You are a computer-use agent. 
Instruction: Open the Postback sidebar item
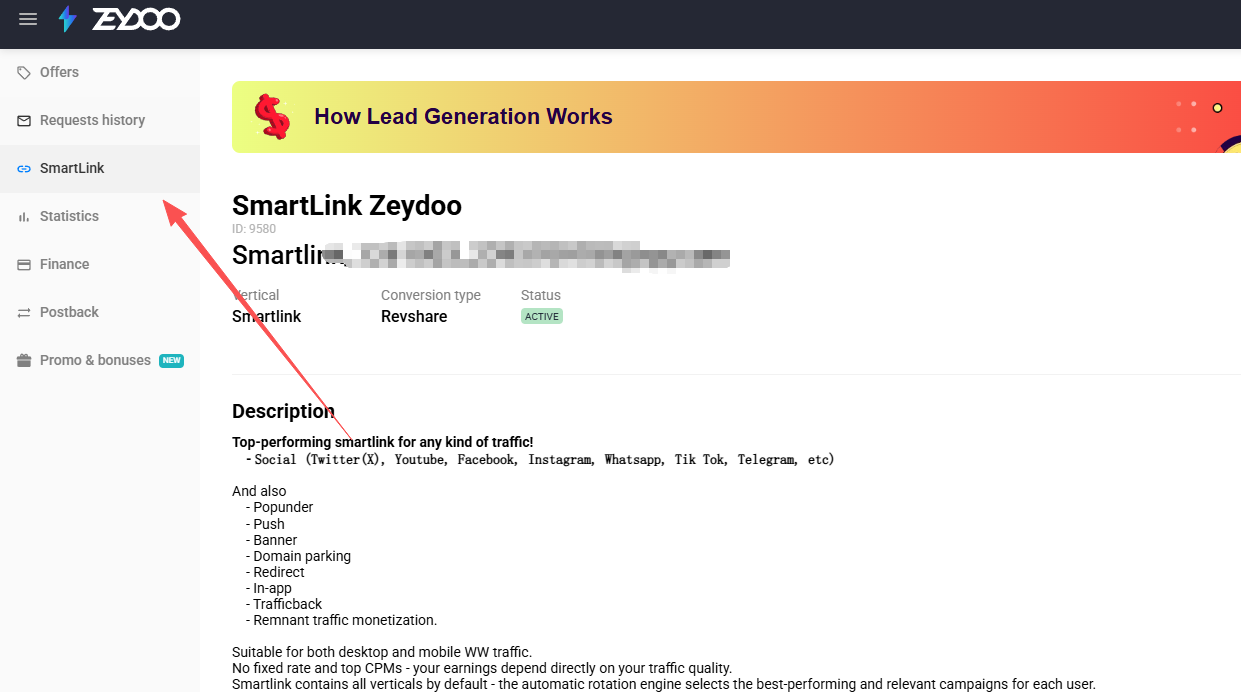[100, 312]
